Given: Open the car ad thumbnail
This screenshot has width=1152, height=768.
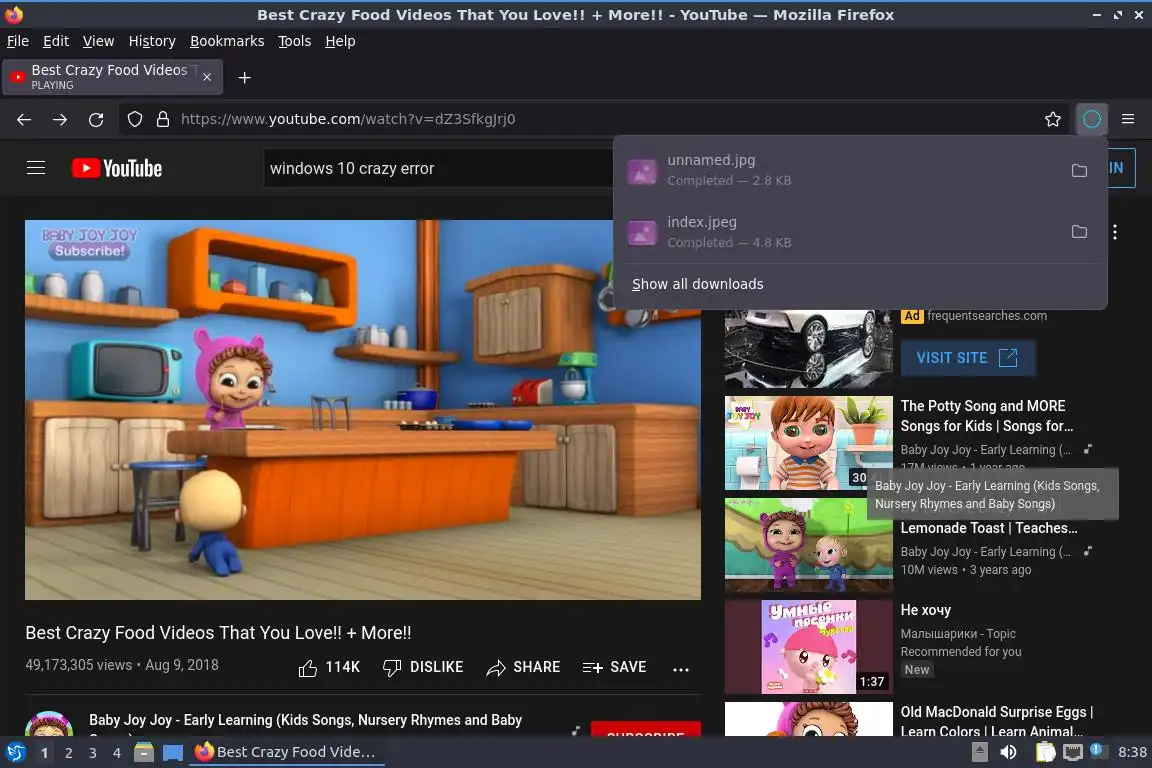Looking at the screenshot, I should coord(808,348).
